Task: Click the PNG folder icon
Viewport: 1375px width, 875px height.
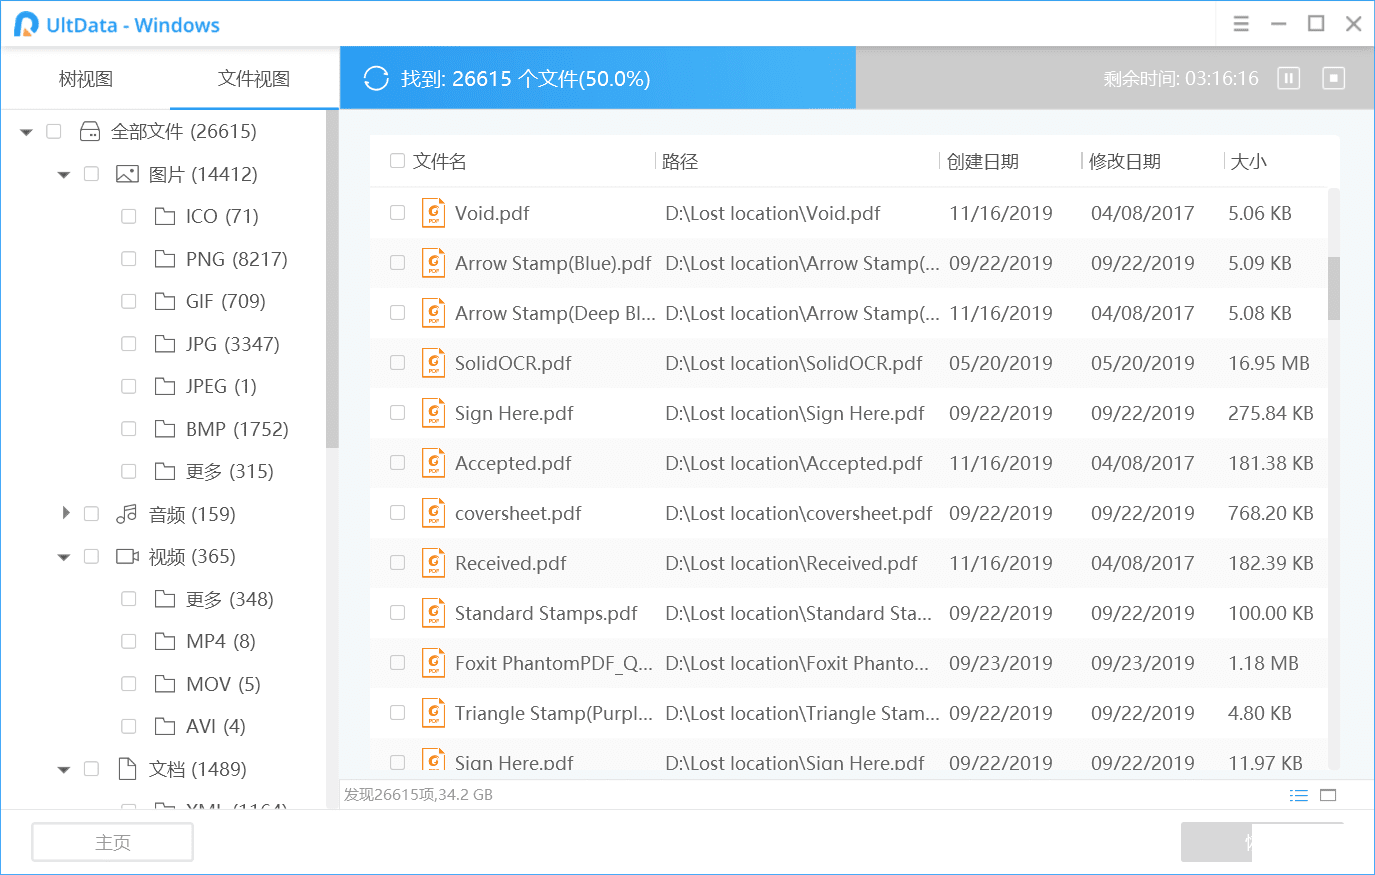Action: [165, 259]
